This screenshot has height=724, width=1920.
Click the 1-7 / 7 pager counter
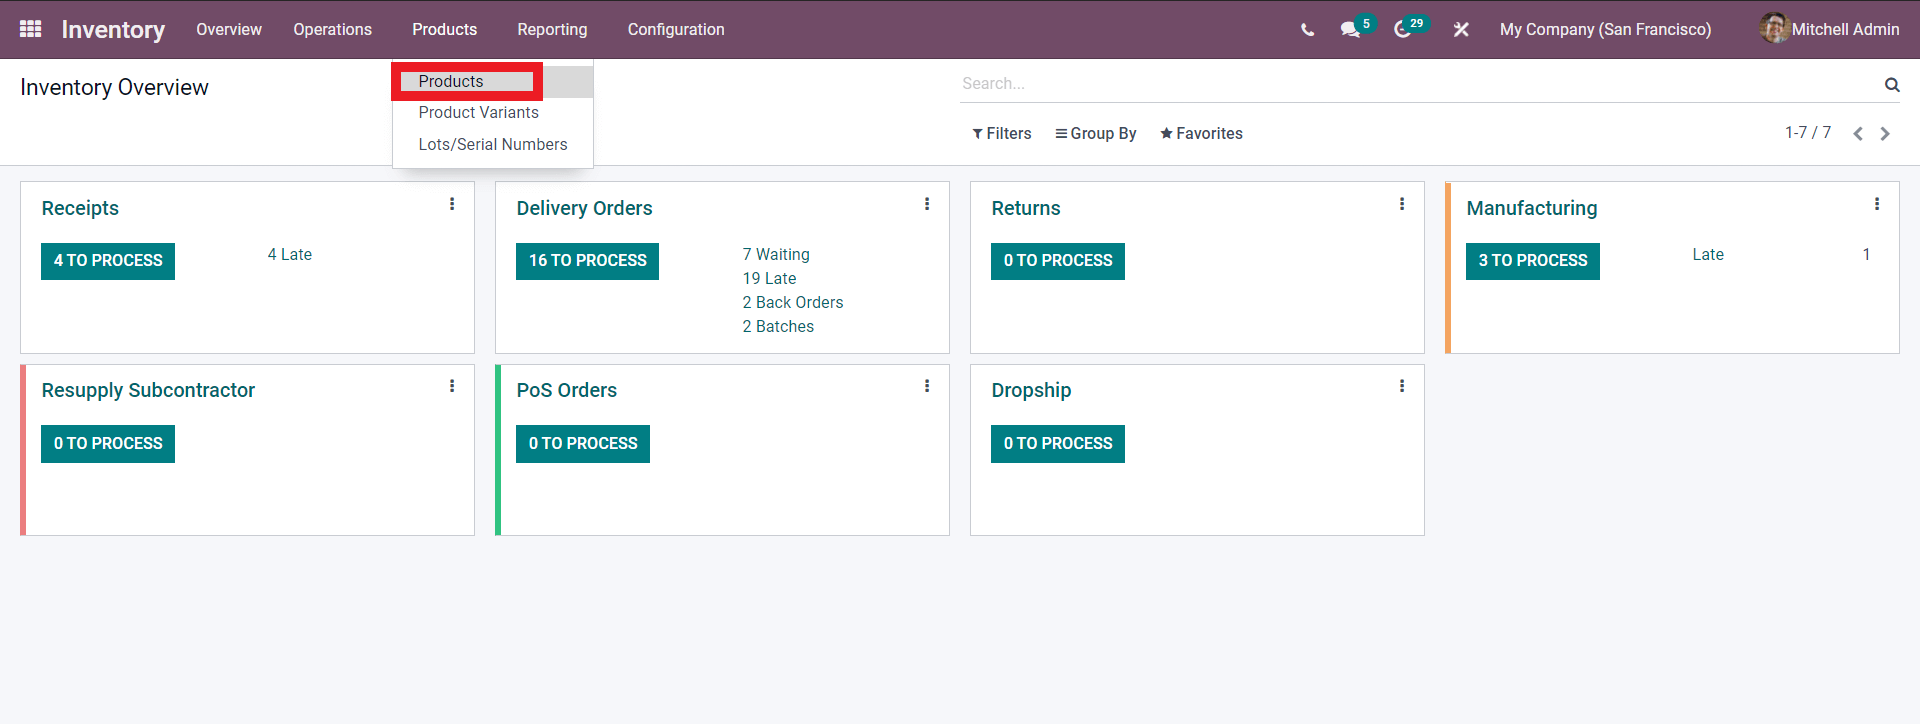(x=1808, y=133)
